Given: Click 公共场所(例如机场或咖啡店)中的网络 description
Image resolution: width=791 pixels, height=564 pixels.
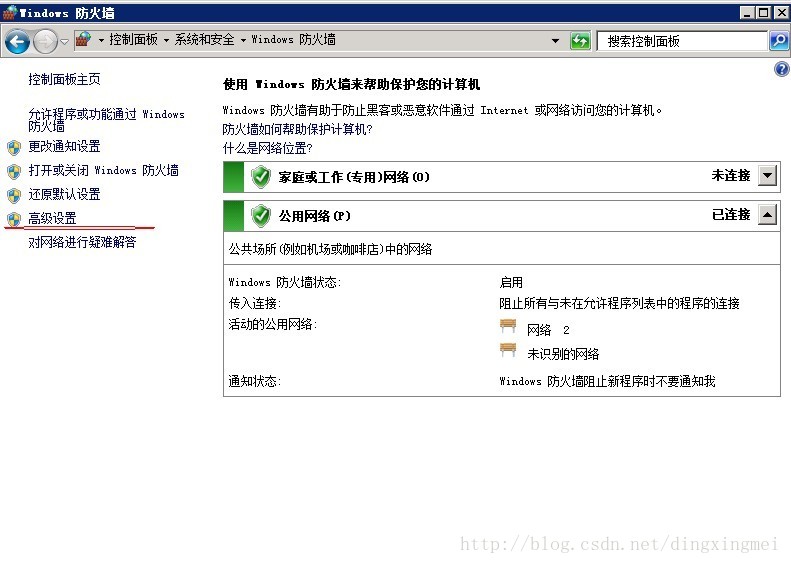Looking at the screenshot, I should 330,249.
